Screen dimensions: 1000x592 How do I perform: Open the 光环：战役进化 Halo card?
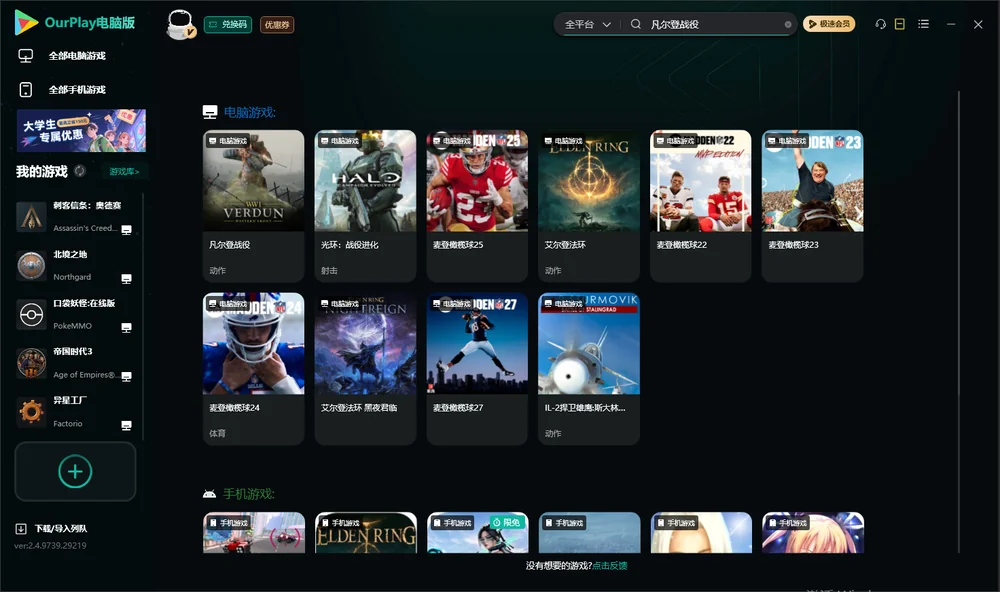tap(365, 205)
